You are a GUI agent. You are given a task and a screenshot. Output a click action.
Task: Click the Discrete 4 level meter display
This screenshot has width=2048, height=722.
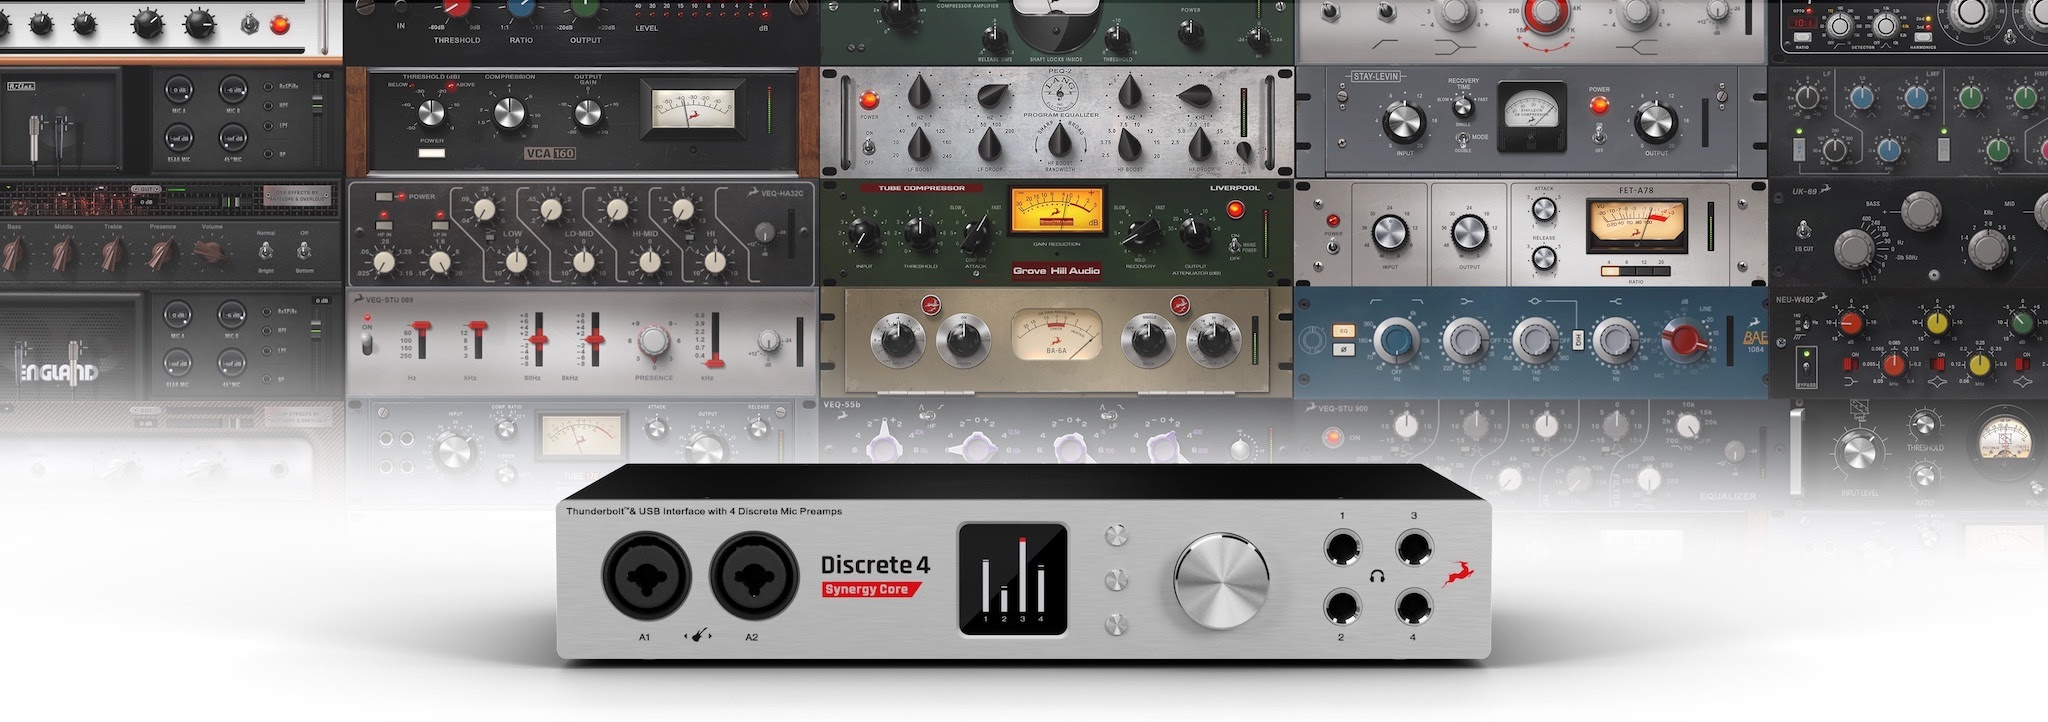tap(1012, 579)
